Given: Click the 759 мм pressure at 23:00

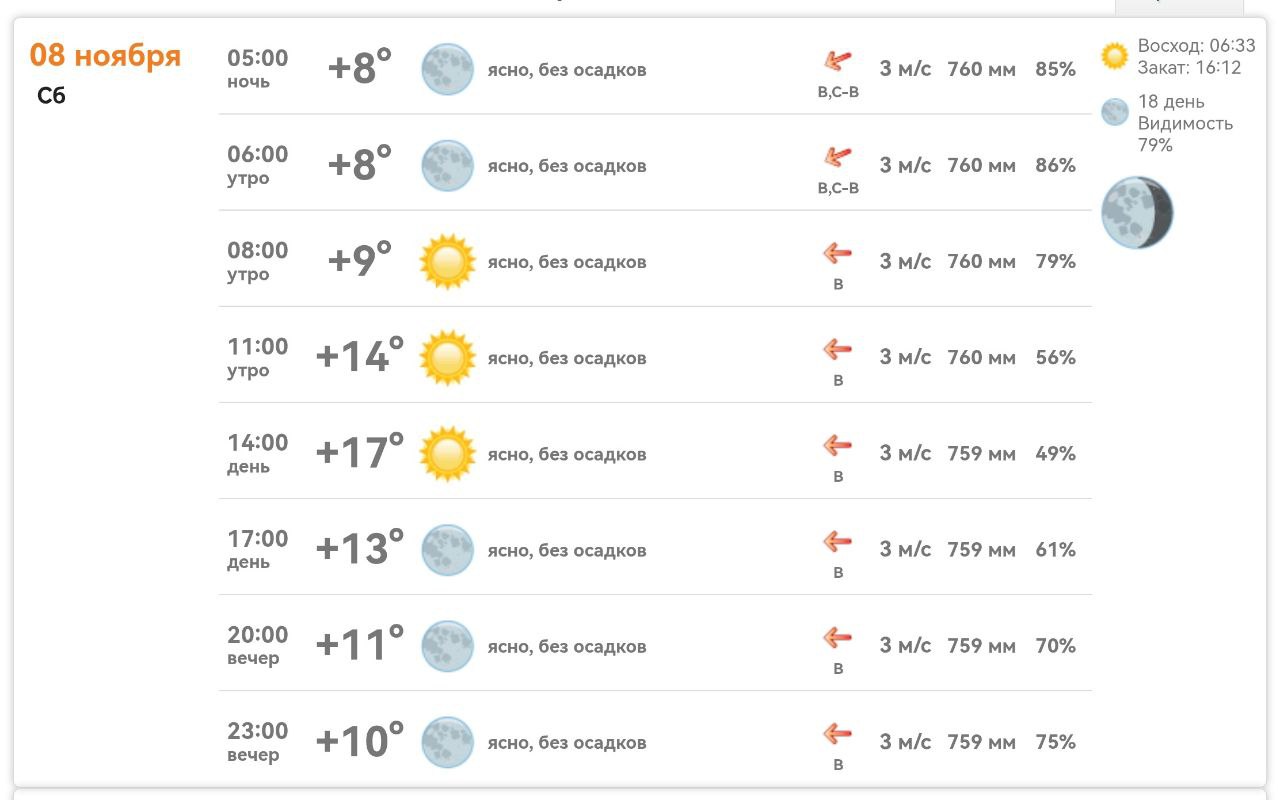Looking at the screenshot, I should pyautogui.click(x=981, y=742).
